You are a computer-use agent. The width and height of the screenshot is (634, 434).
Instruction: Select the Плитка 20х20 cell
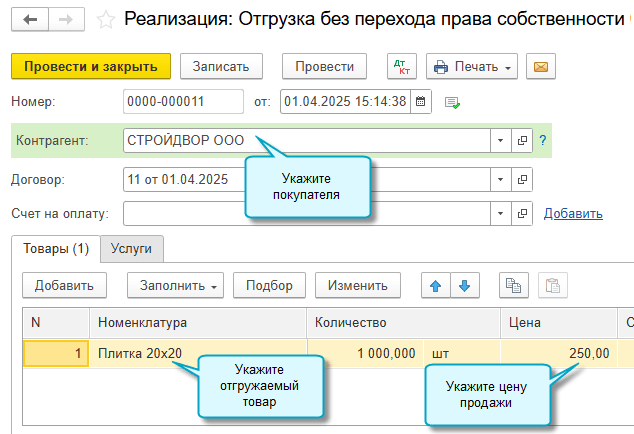[198, 354]
